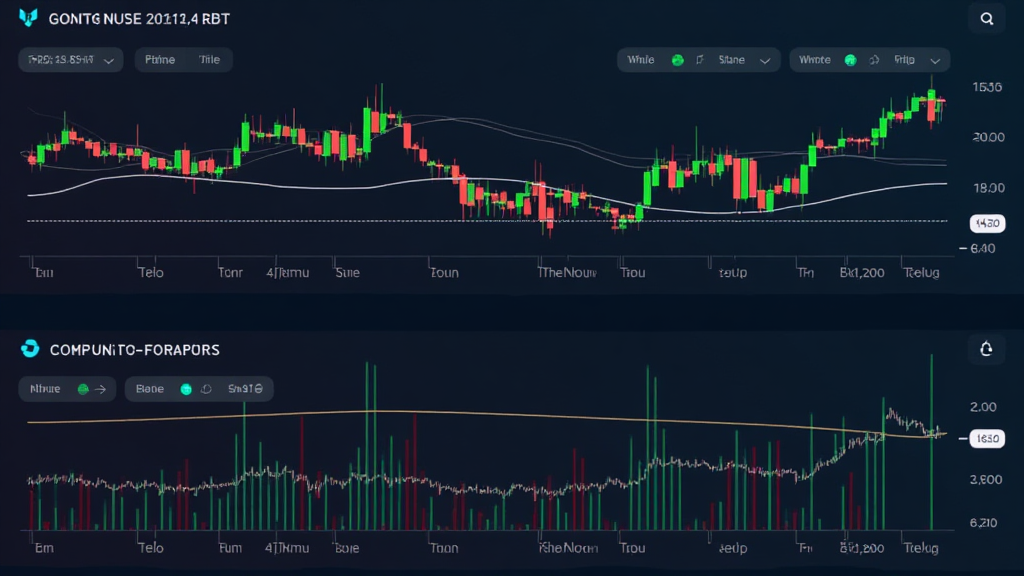This screenshot has width=1024, height=576.
Task: Click the 14.50 price label on the right axis
Action: pos(986,223)
